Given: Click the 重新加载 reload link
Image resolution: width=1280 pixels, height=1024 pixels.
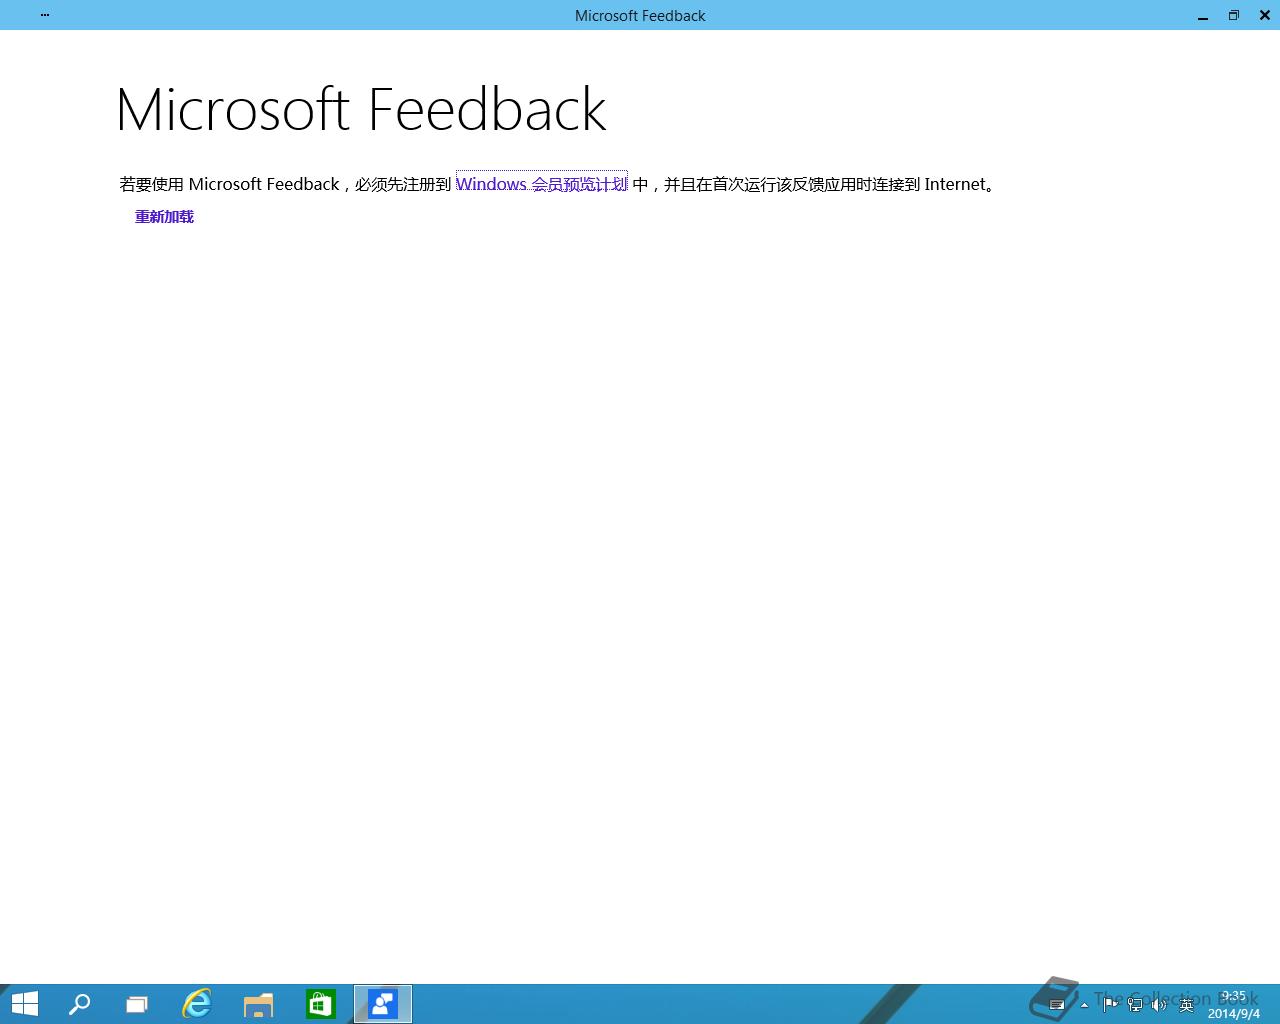Looking at the screenshot, I should pos(164,217).
